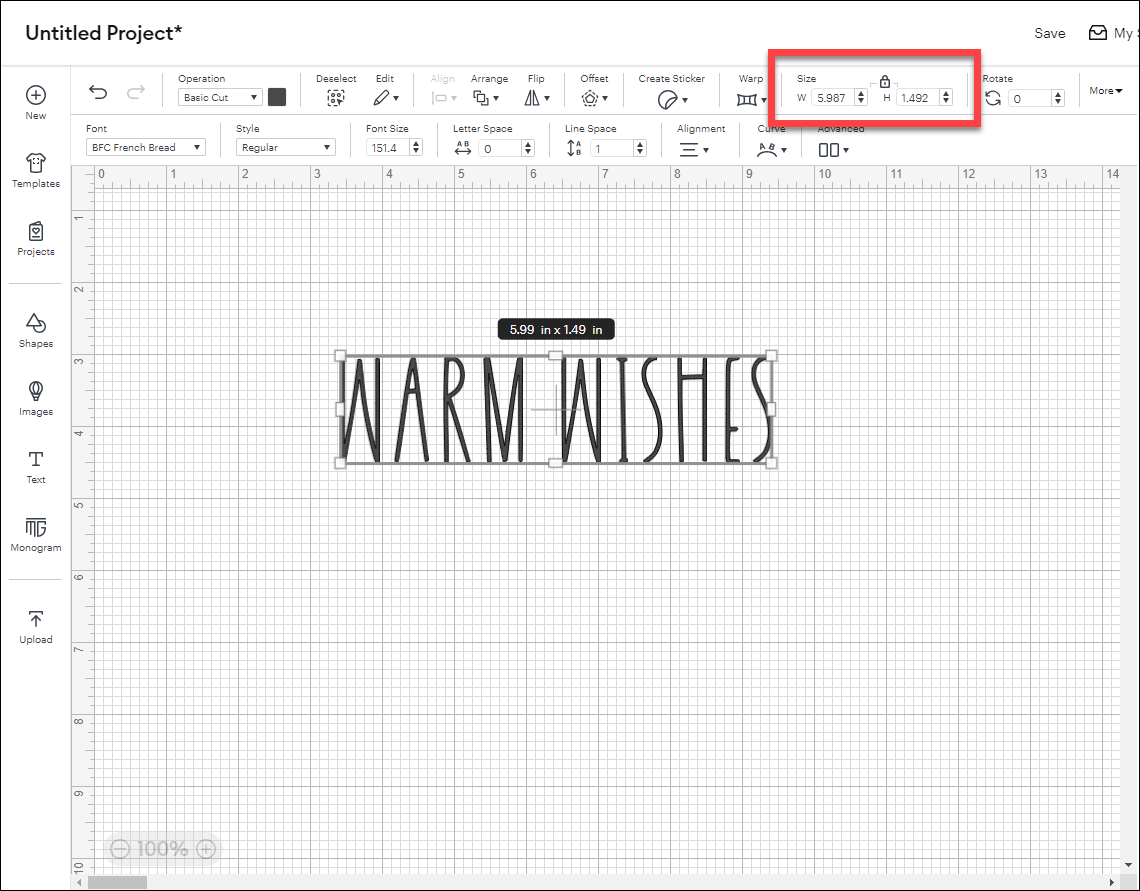This screenshot has width=1140, height=891.
Task: Click the Text tool
Action: [x=35, y=464]
